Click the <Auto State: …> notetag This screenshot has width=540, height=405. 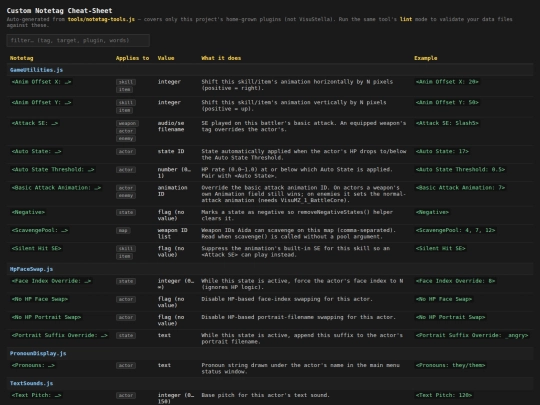pos(36,151)
